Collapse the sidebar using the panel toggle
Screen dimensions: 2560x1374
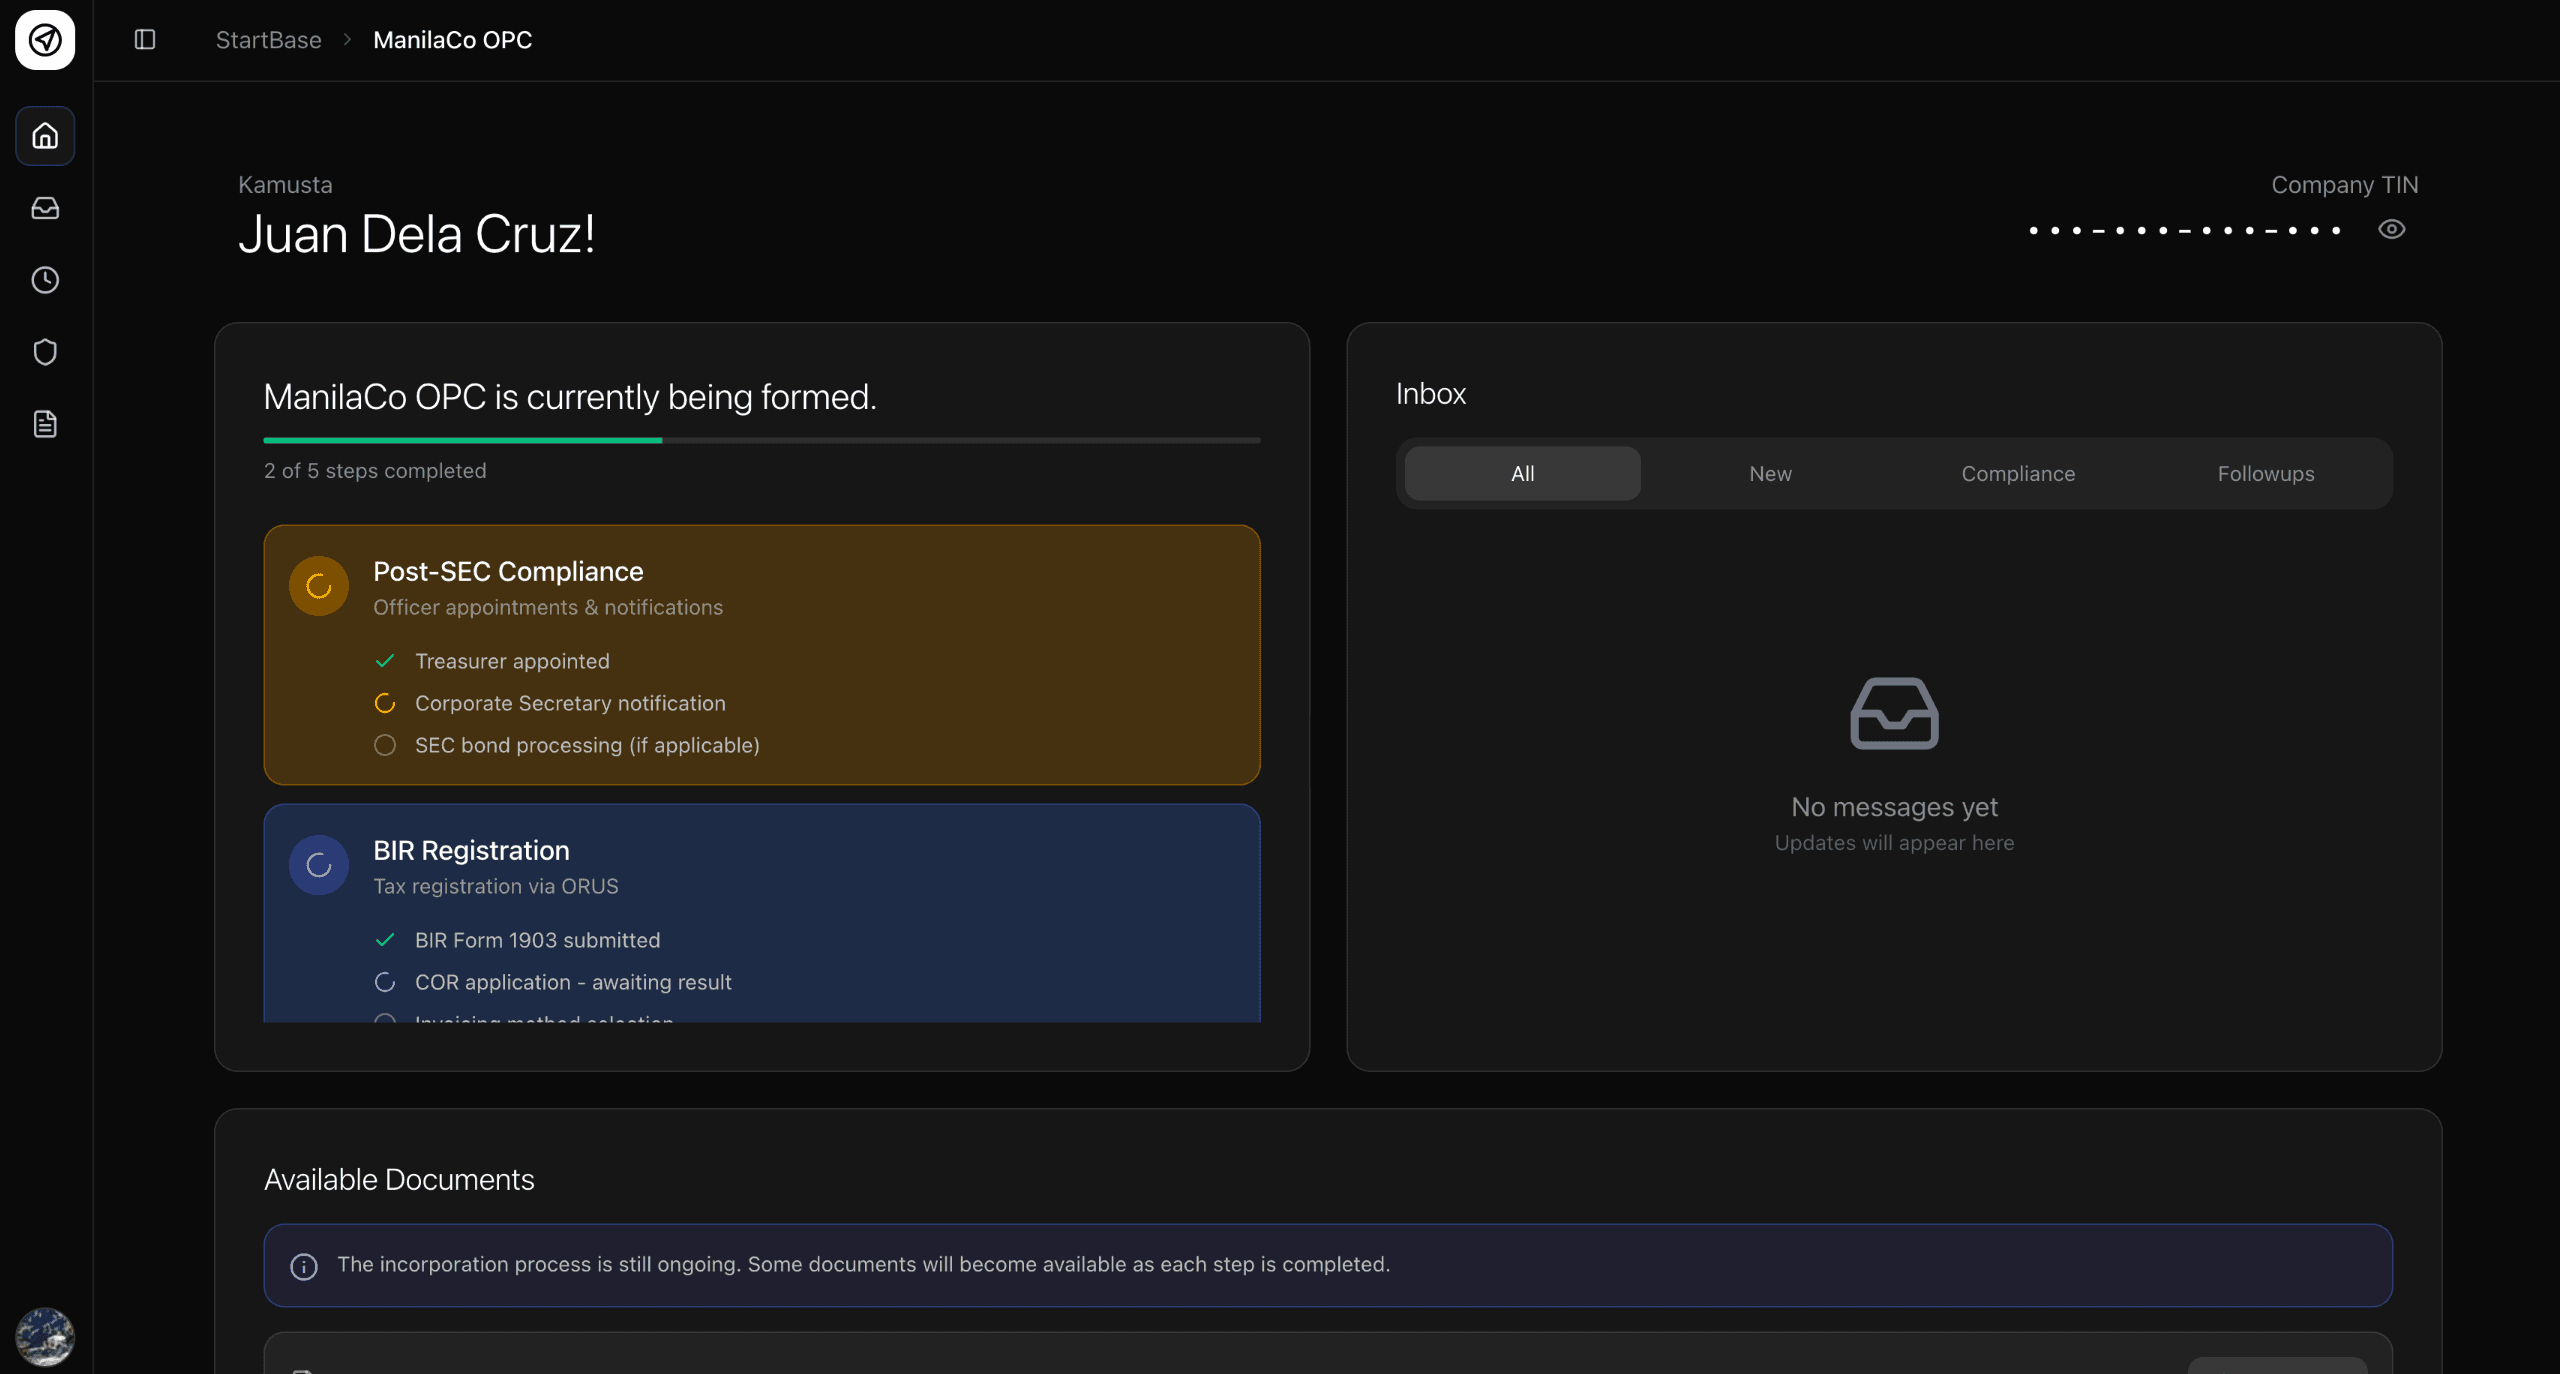[x=144, y=40]
